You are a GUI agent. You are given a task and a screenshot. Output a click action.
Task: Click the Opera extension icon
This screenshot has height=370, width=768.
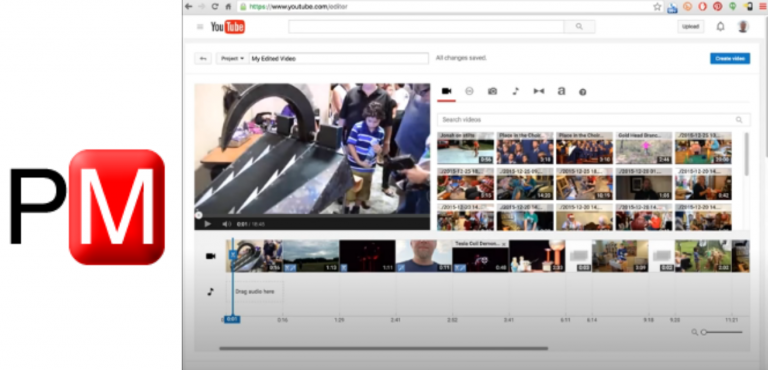tap(702, 6)
